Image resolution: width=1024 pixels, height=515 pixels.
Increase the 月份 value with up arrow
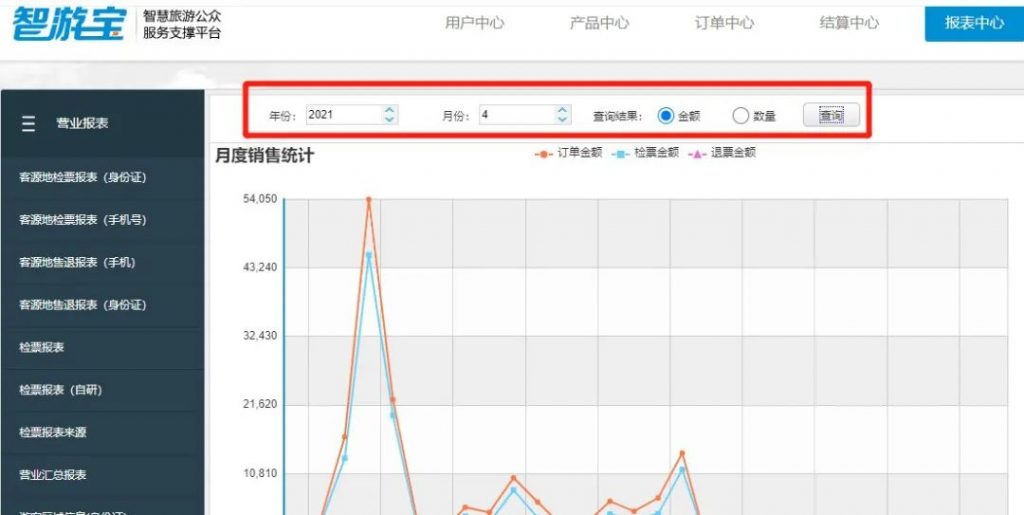[x=563, y=110]
